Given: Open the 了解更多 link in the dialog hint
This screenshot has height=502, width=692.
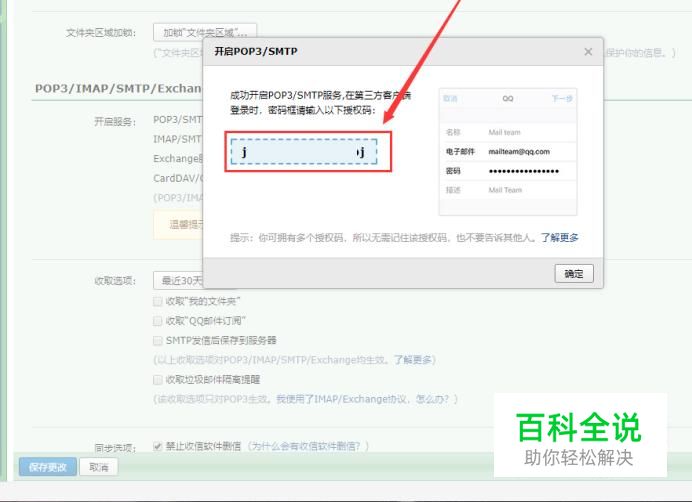Looking at the screenshot, I should pyautogui.click(x=560, y=238).
